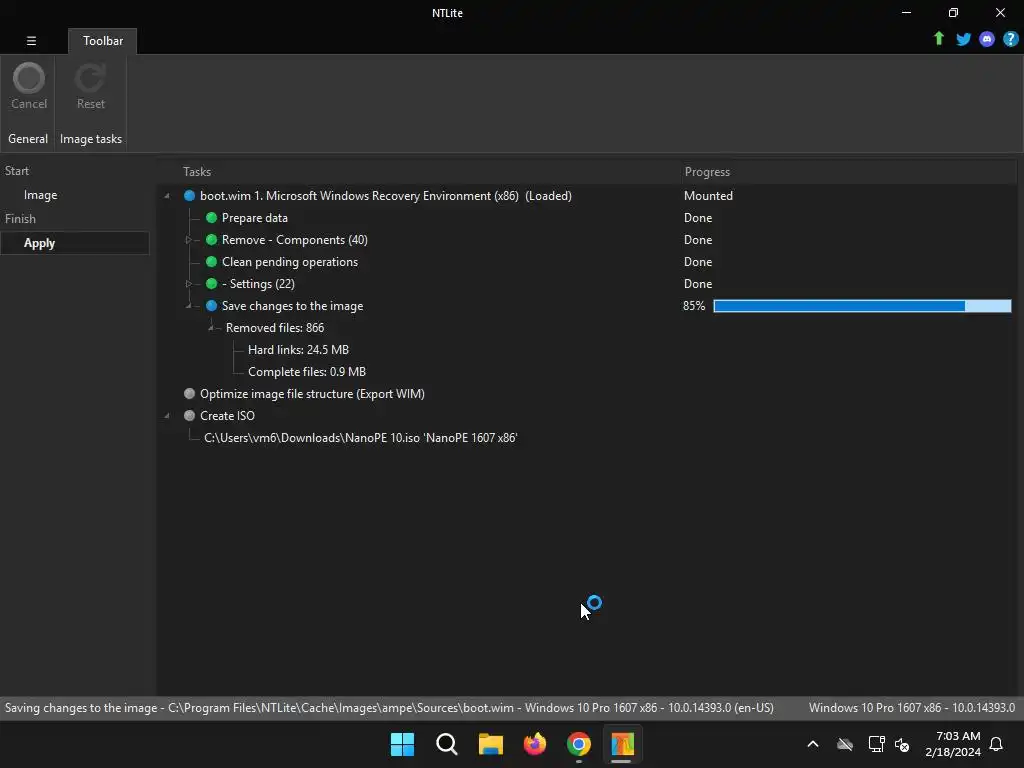Click the green status dot of Prepare data
The width and height of the screenshot is (1024, 768).
point(211,217)
